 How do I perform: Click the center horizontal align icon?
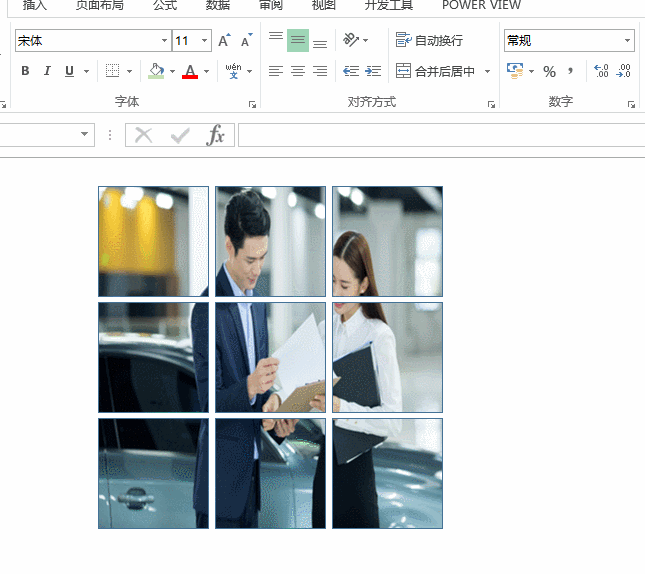tap(298, 71)
